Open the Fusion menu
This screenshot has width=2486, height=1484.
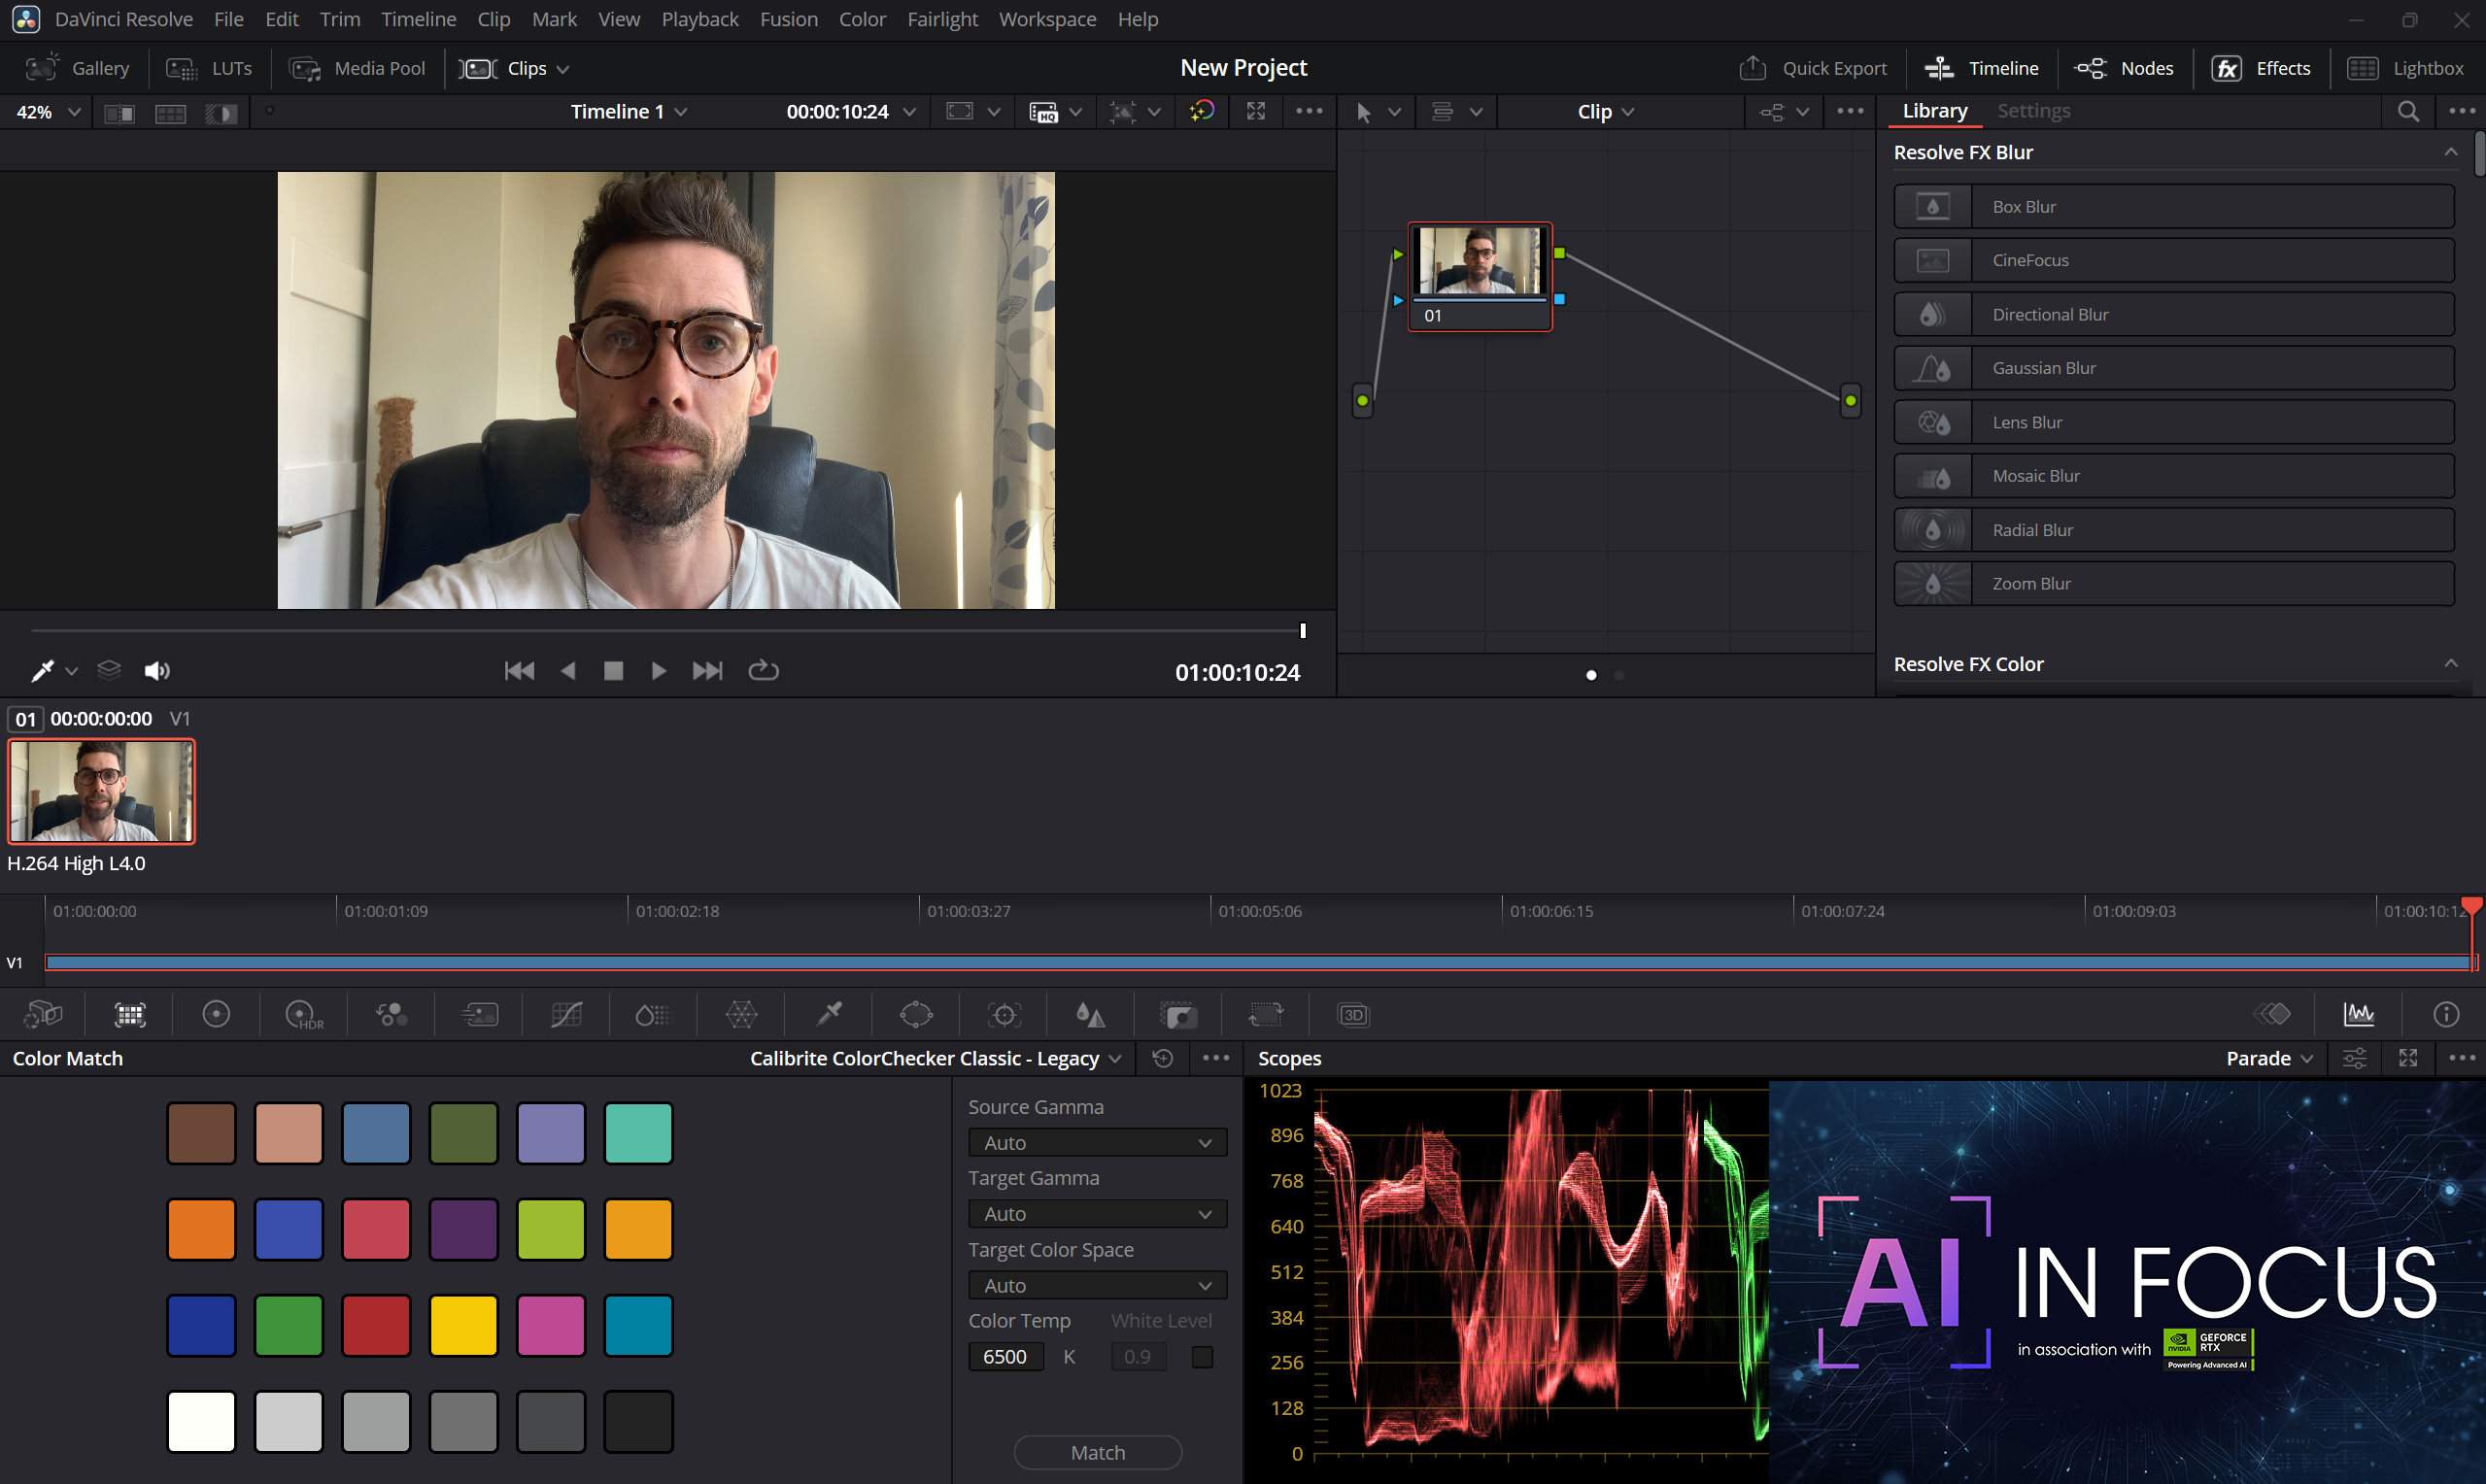[x=788, y=19]
